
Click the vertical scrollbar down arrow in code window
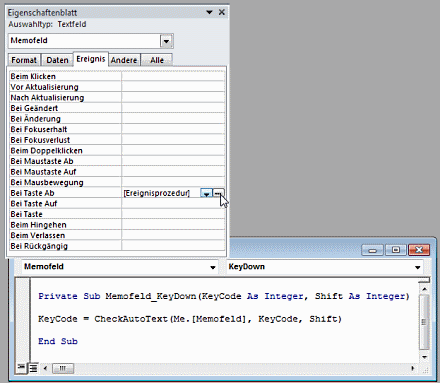(424, 357)
